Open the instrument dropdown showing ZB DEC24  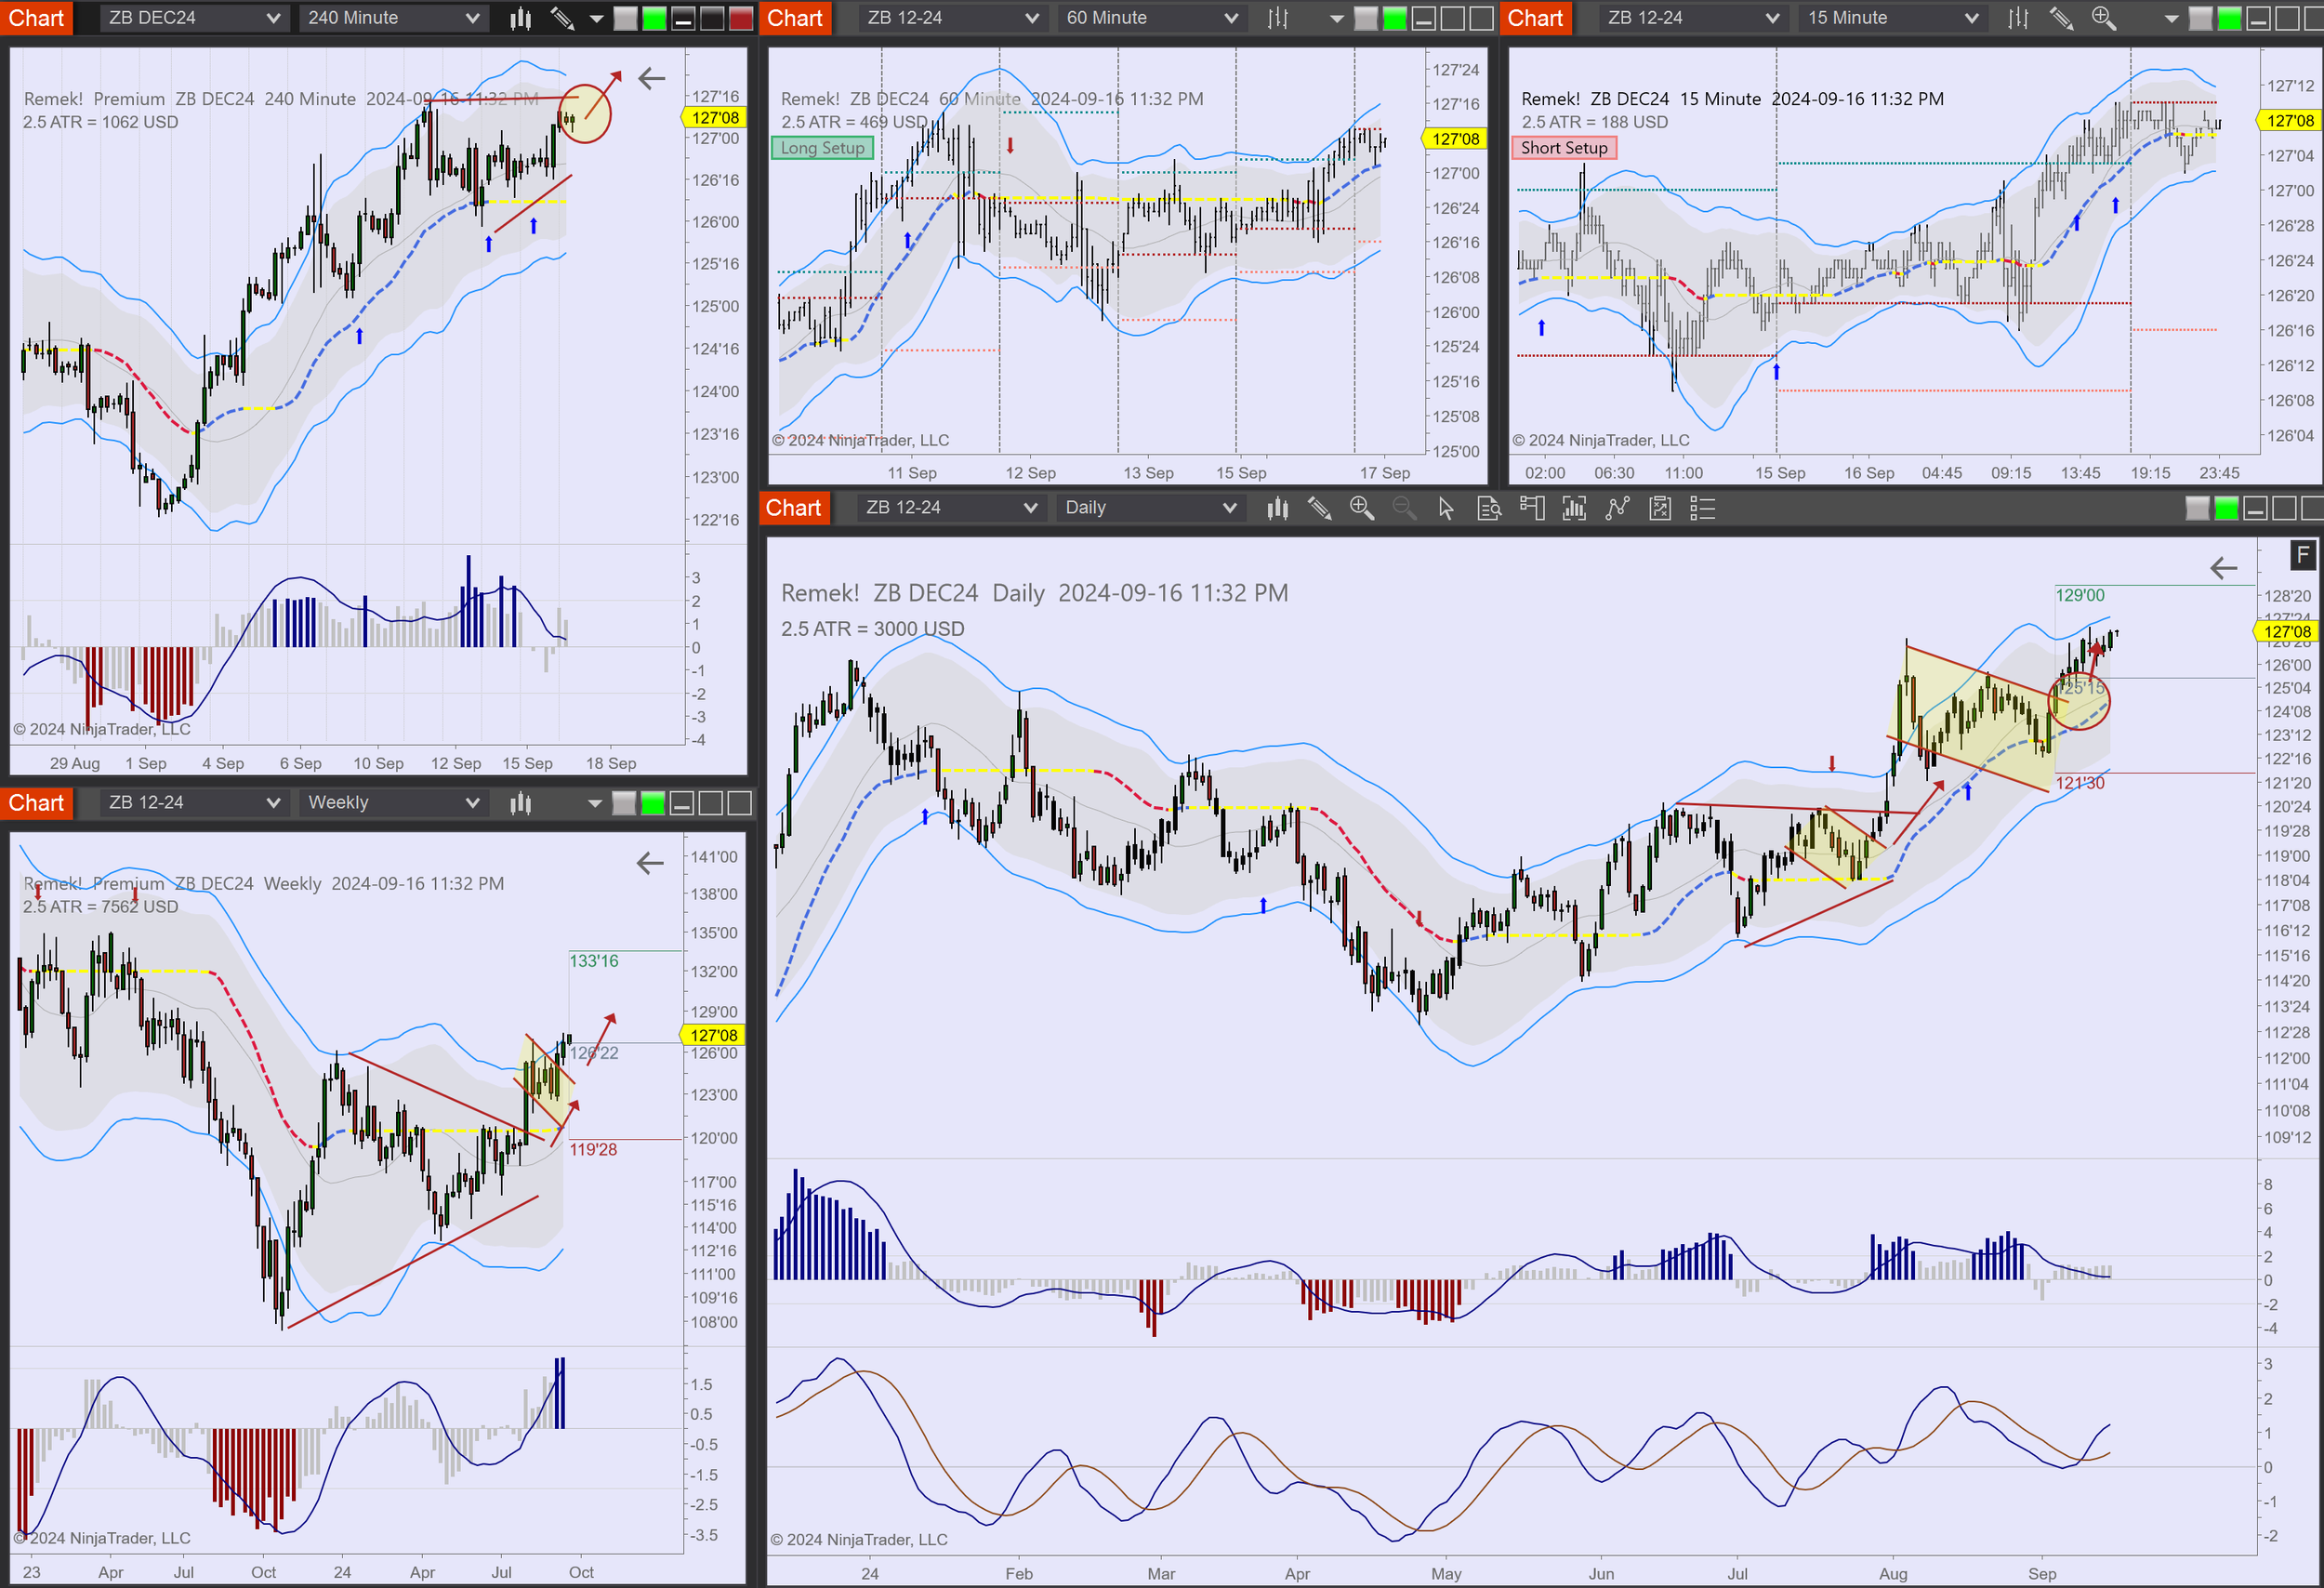pyautogui.click(x=193, y=17)
